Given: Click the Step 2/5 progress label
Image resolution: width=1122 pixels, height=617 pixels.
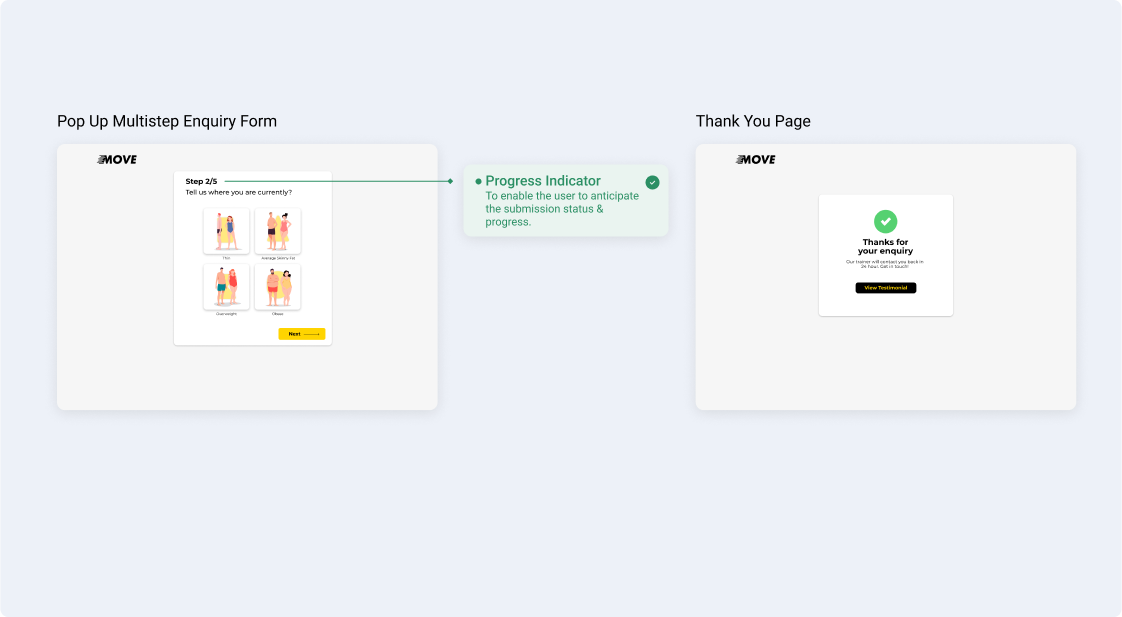Looking at the screenshot, I should (201, 181).
